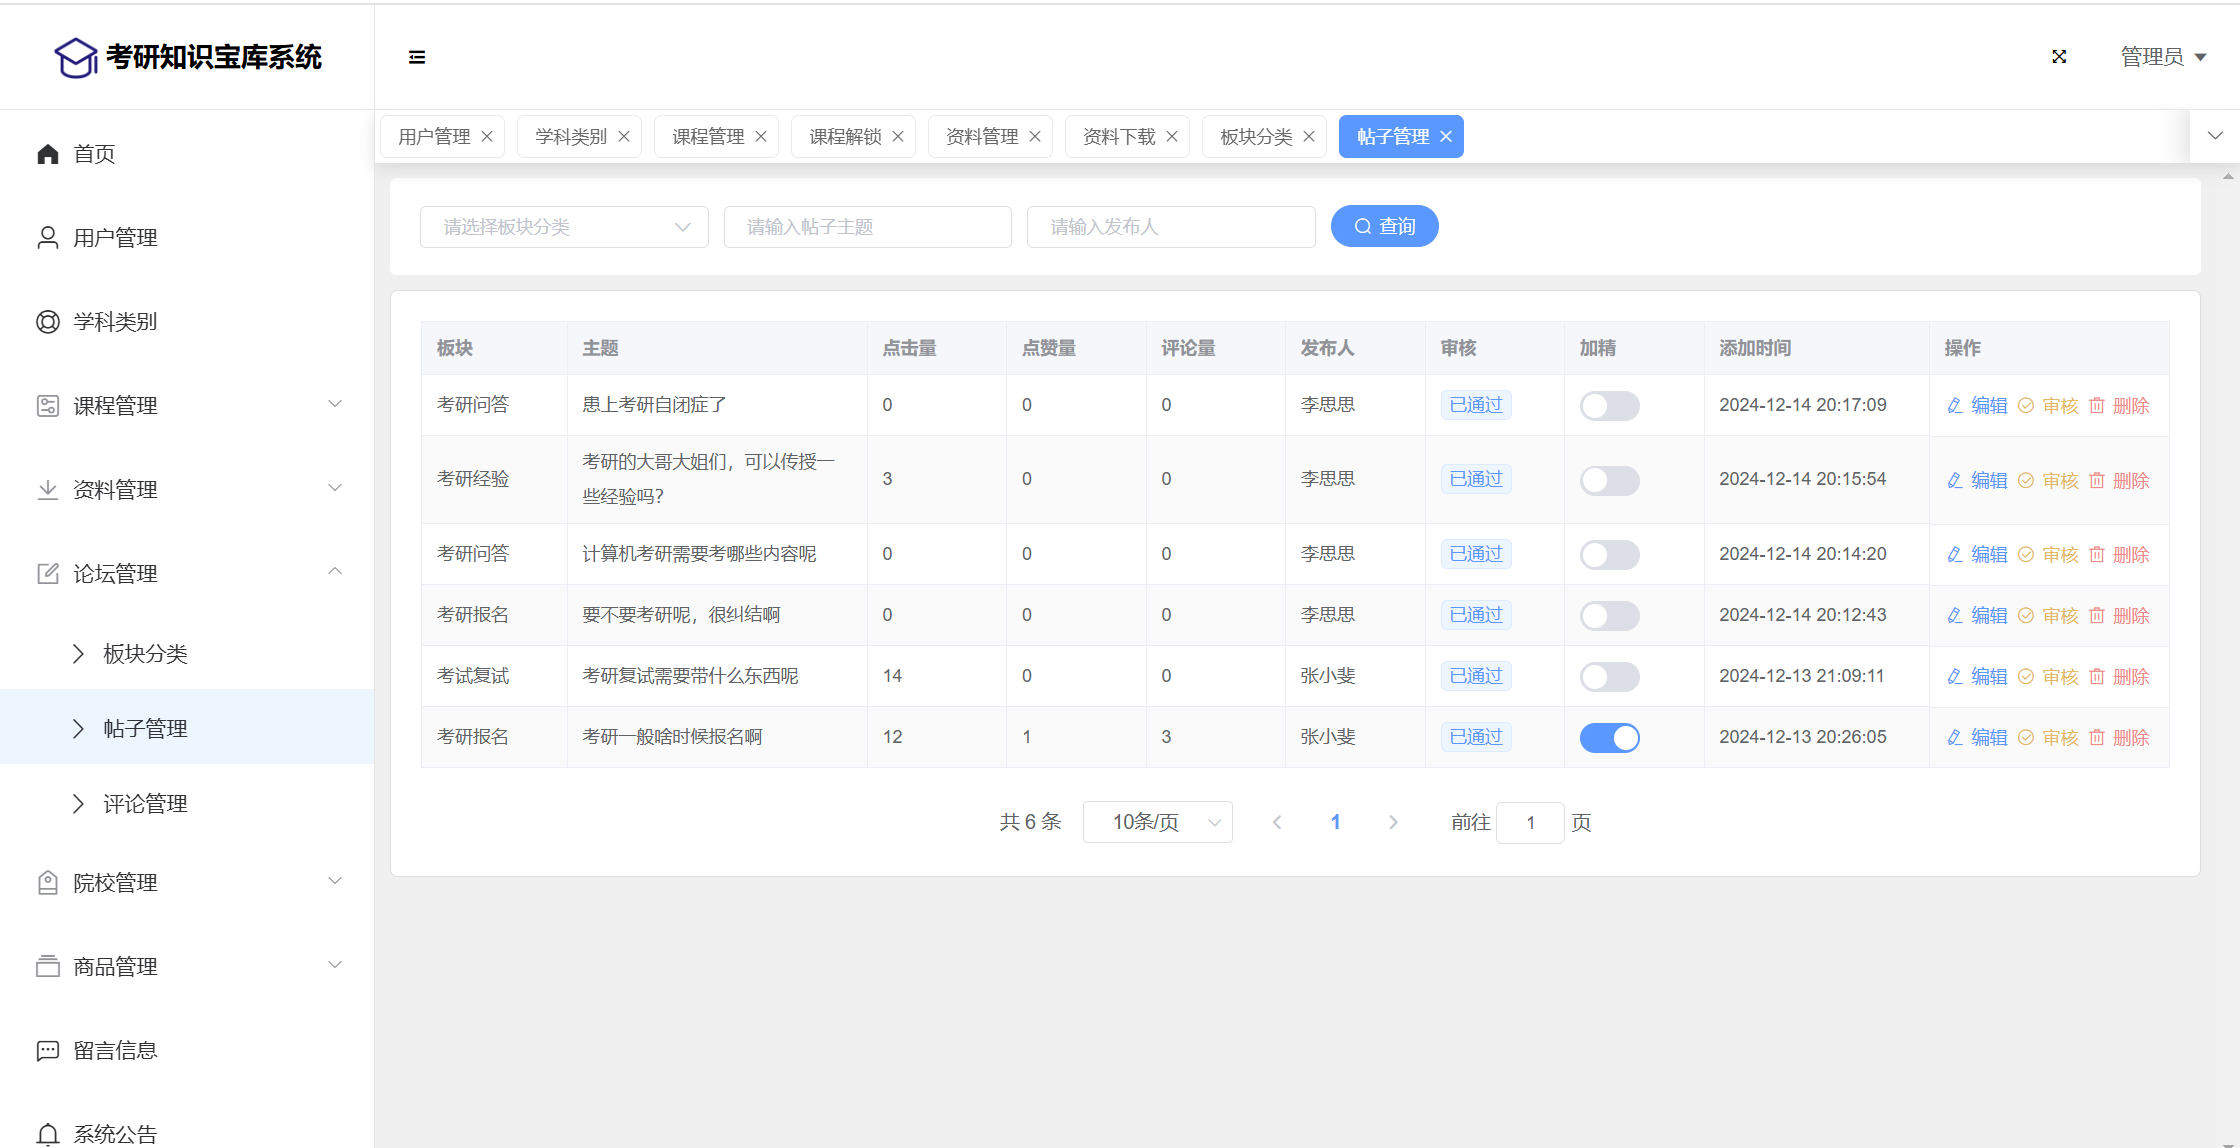Click the 请输入帖子主题 input field

click(867, 227)
